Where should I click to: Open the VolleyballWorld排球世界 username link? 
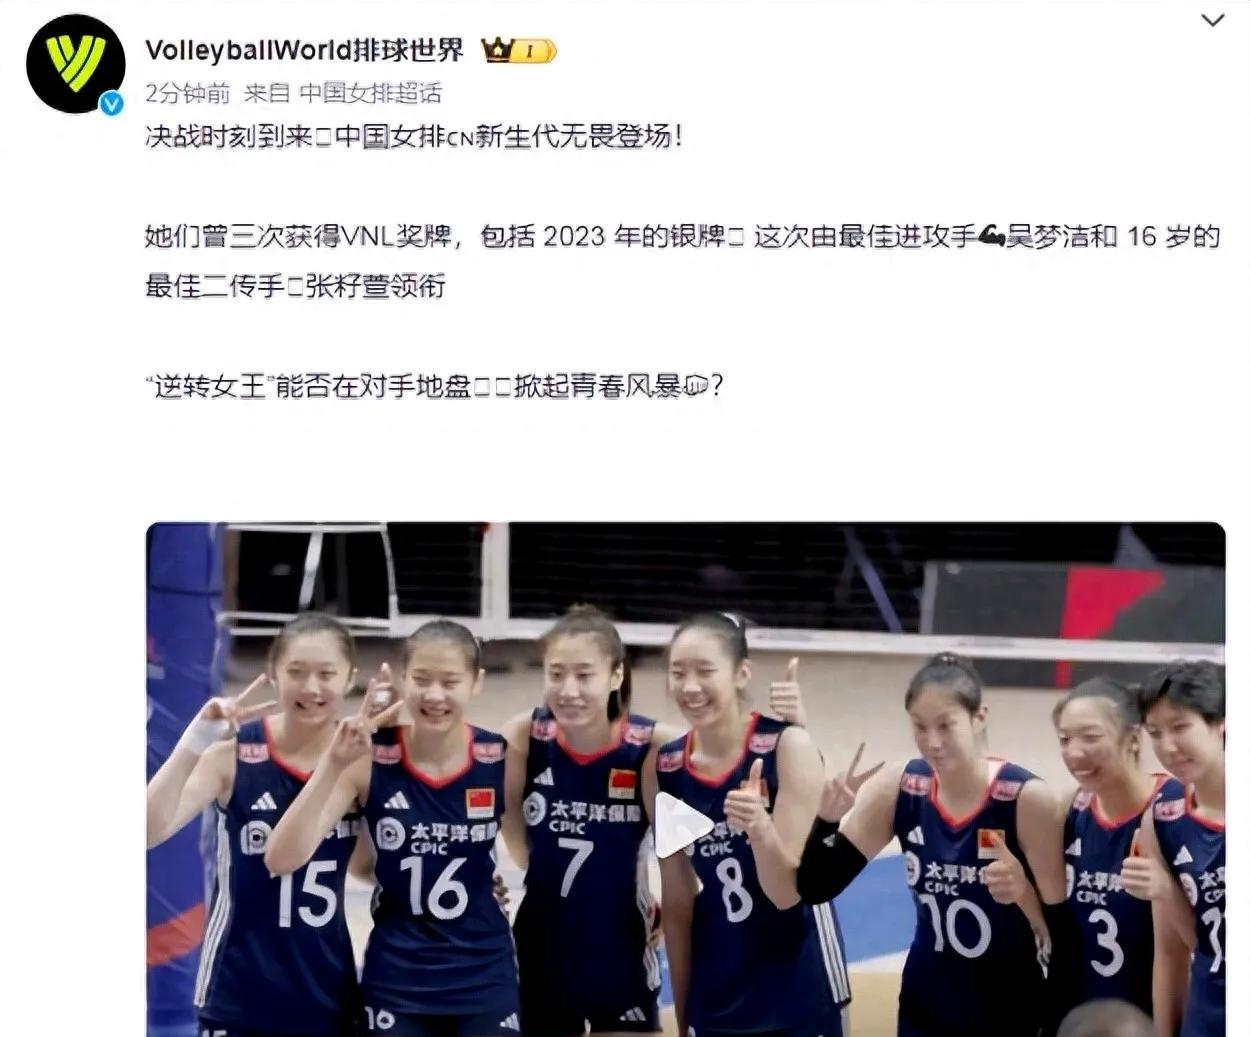[305, 50]
